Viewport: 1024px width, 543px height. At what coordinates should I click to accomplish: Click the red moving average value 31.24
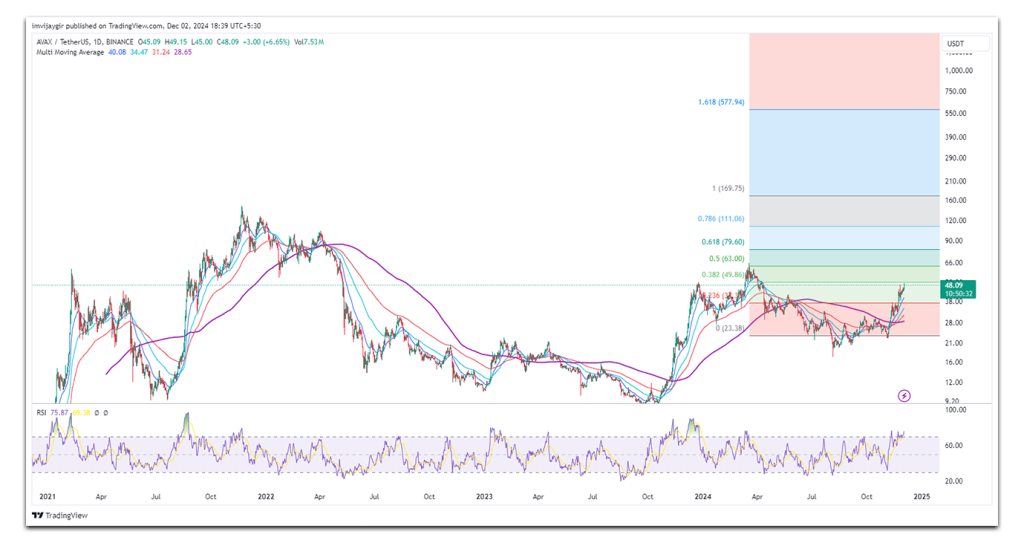click(161, 52)
